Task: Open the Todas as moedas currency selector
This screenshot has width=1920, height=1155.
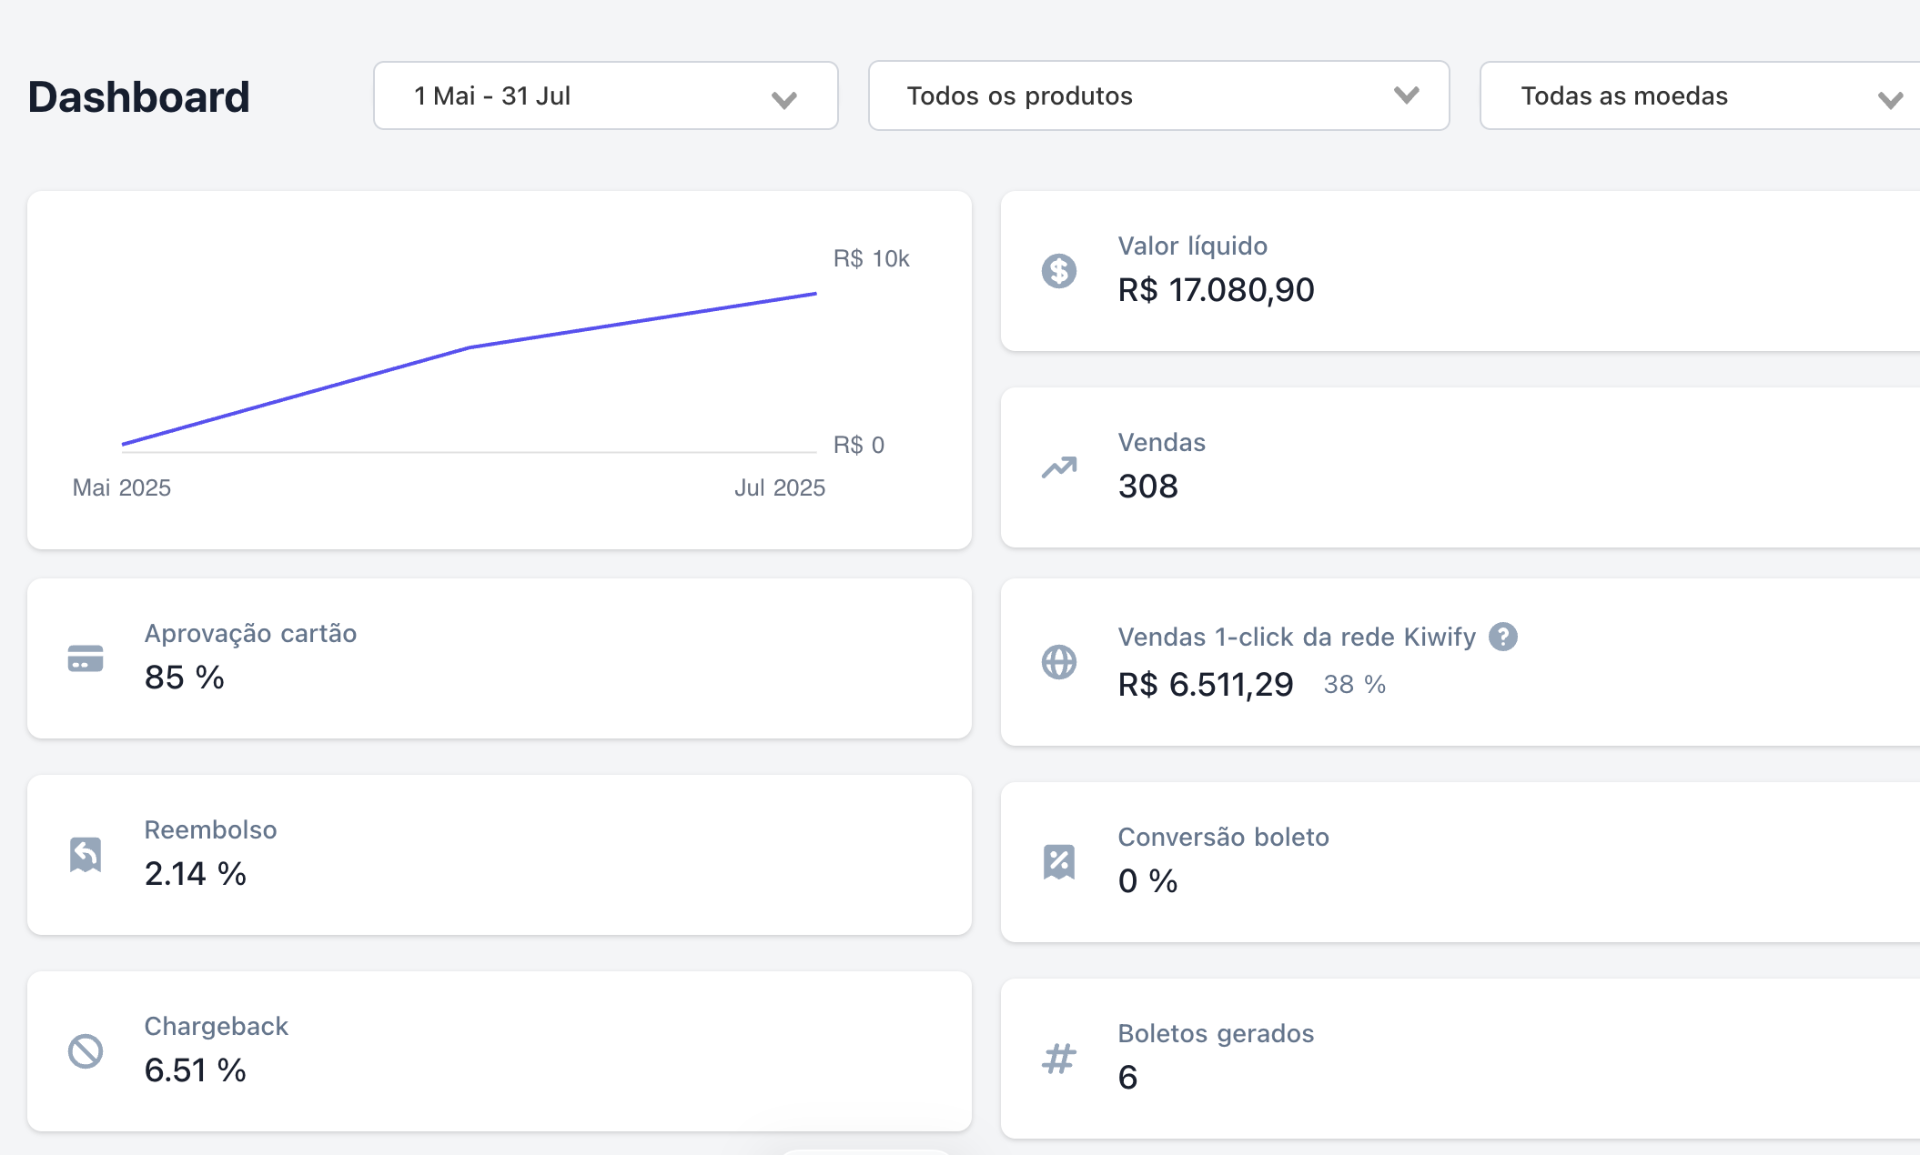Action: click(x=1700, y=96)
